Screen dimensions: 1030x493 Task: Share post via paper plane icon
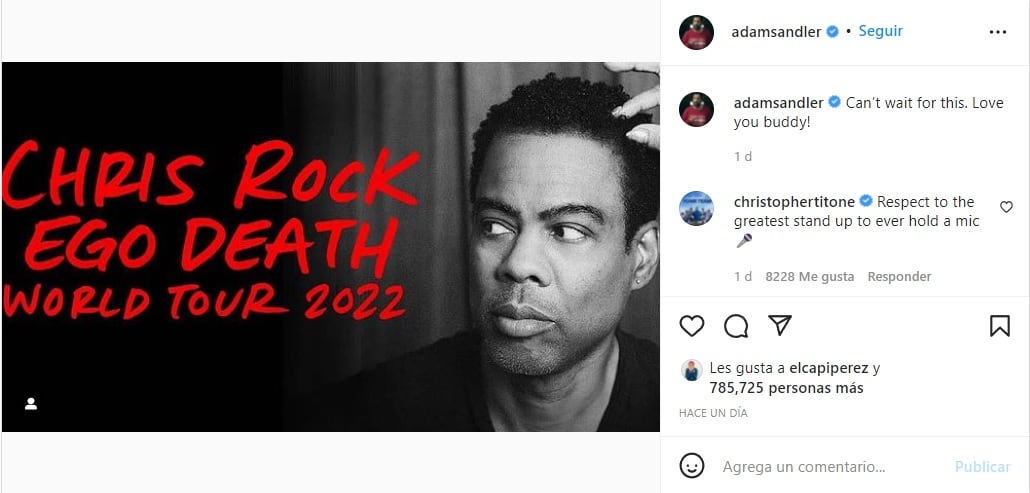pyautogui.click(x=780, y=325)
